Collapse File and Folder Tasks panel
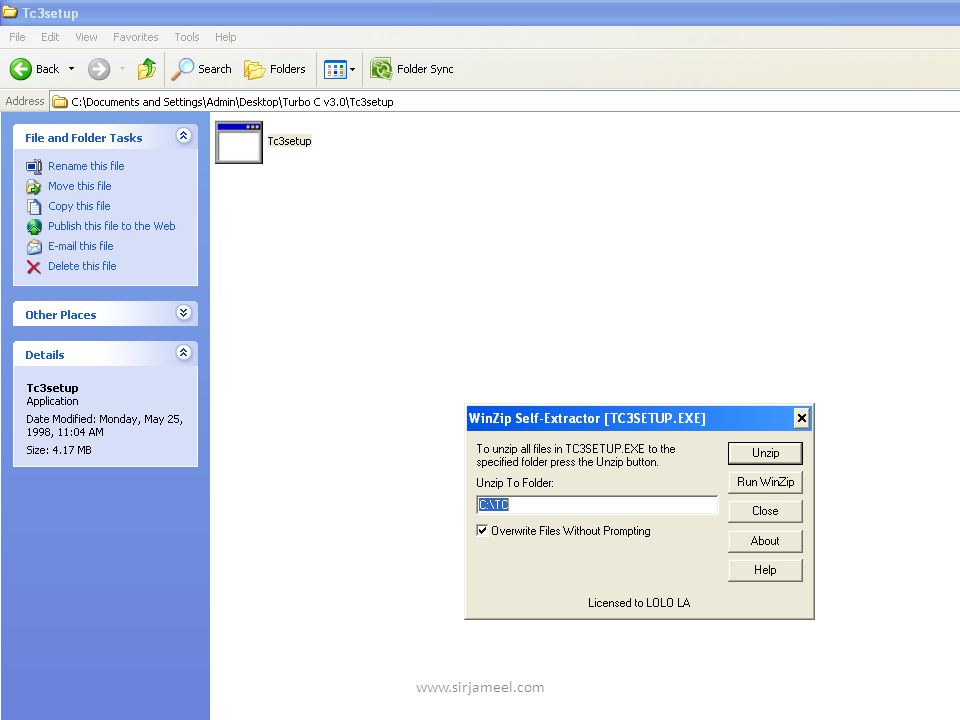 pyautogui.click(x=183, y=136)
